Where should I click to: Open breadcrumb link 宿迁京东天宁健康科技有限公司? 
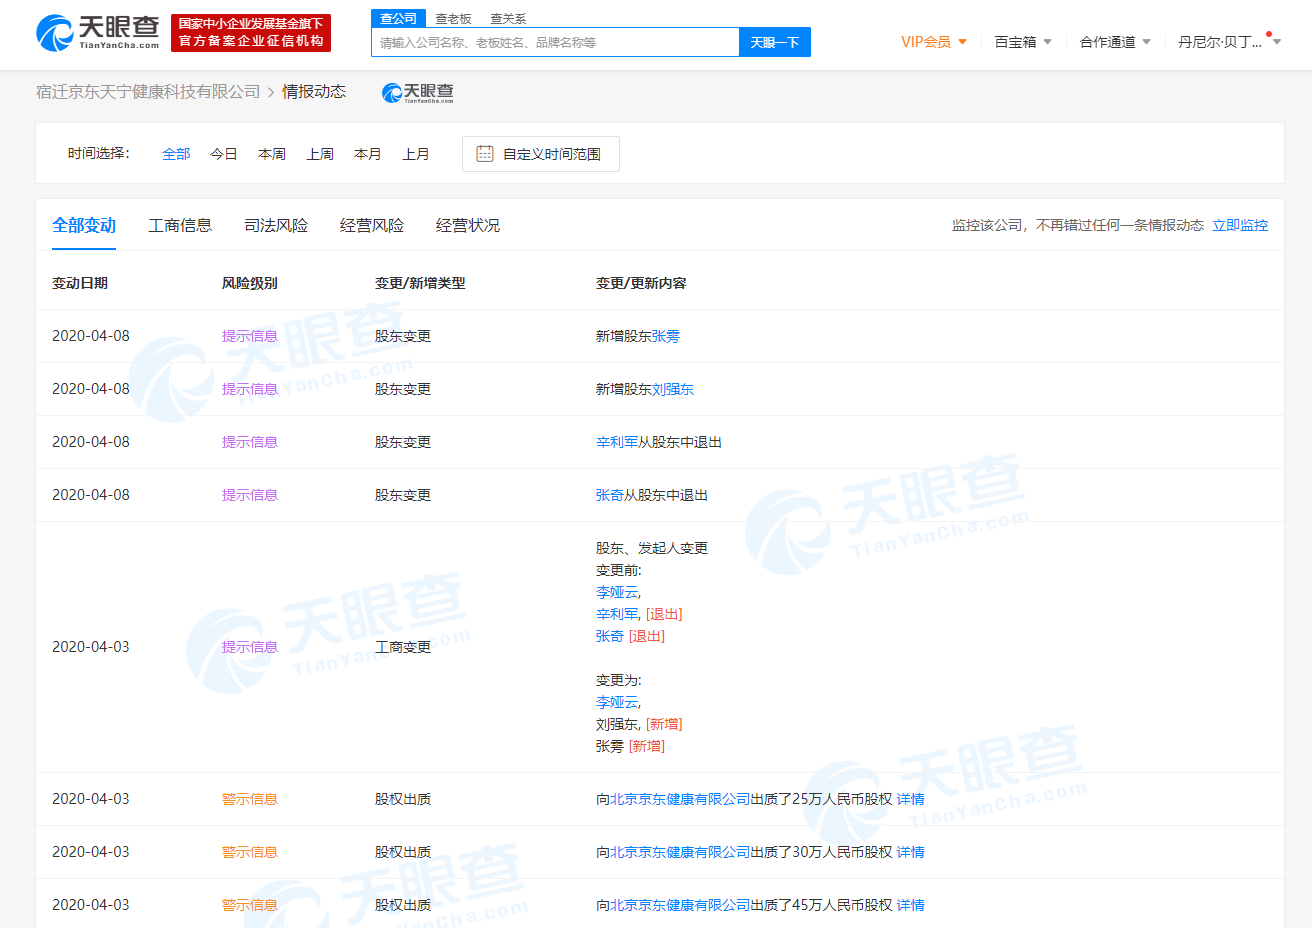(148, 92)
